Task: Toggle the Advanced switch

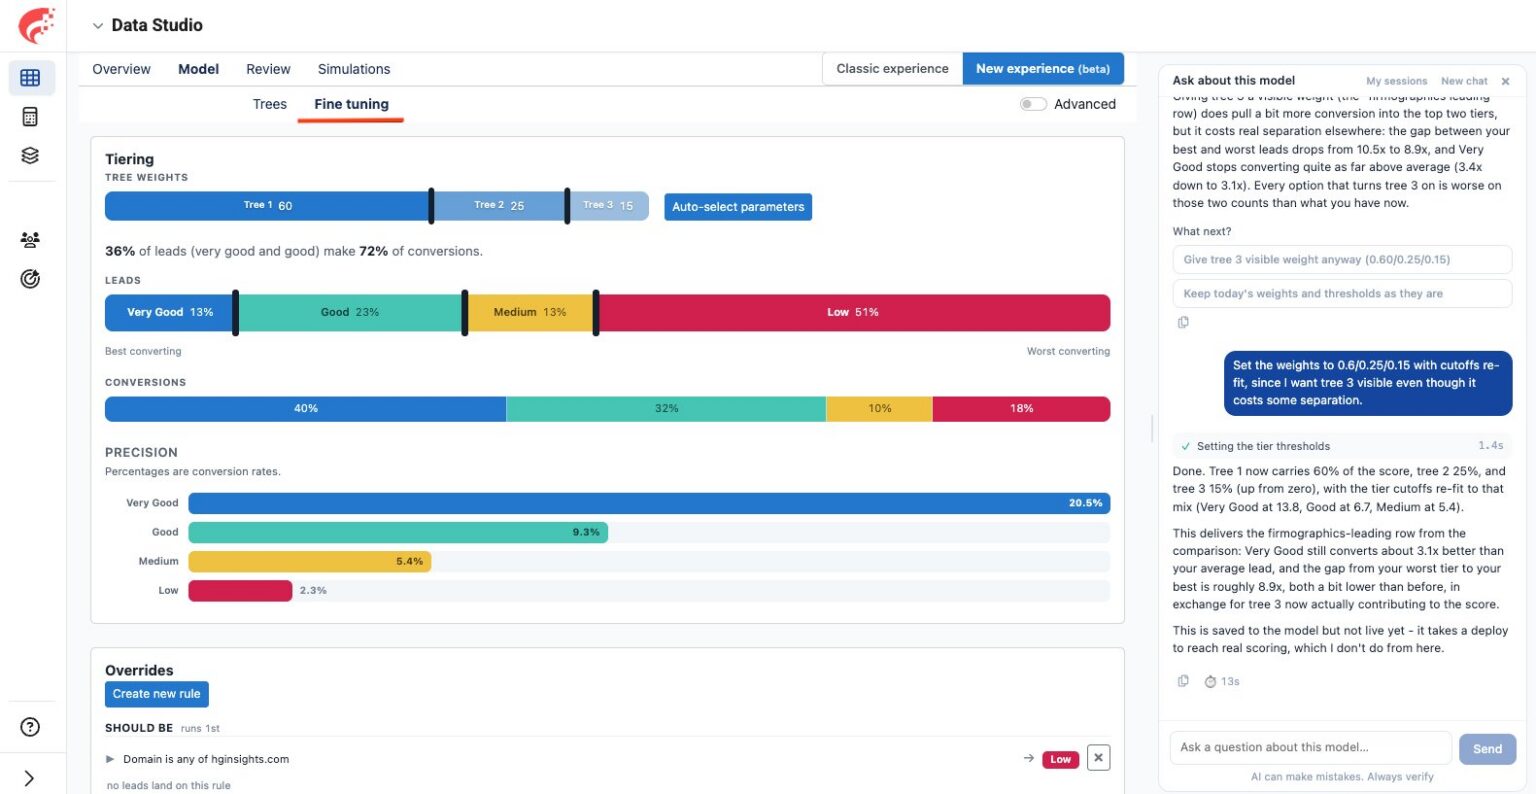Action: (1033, 104)
